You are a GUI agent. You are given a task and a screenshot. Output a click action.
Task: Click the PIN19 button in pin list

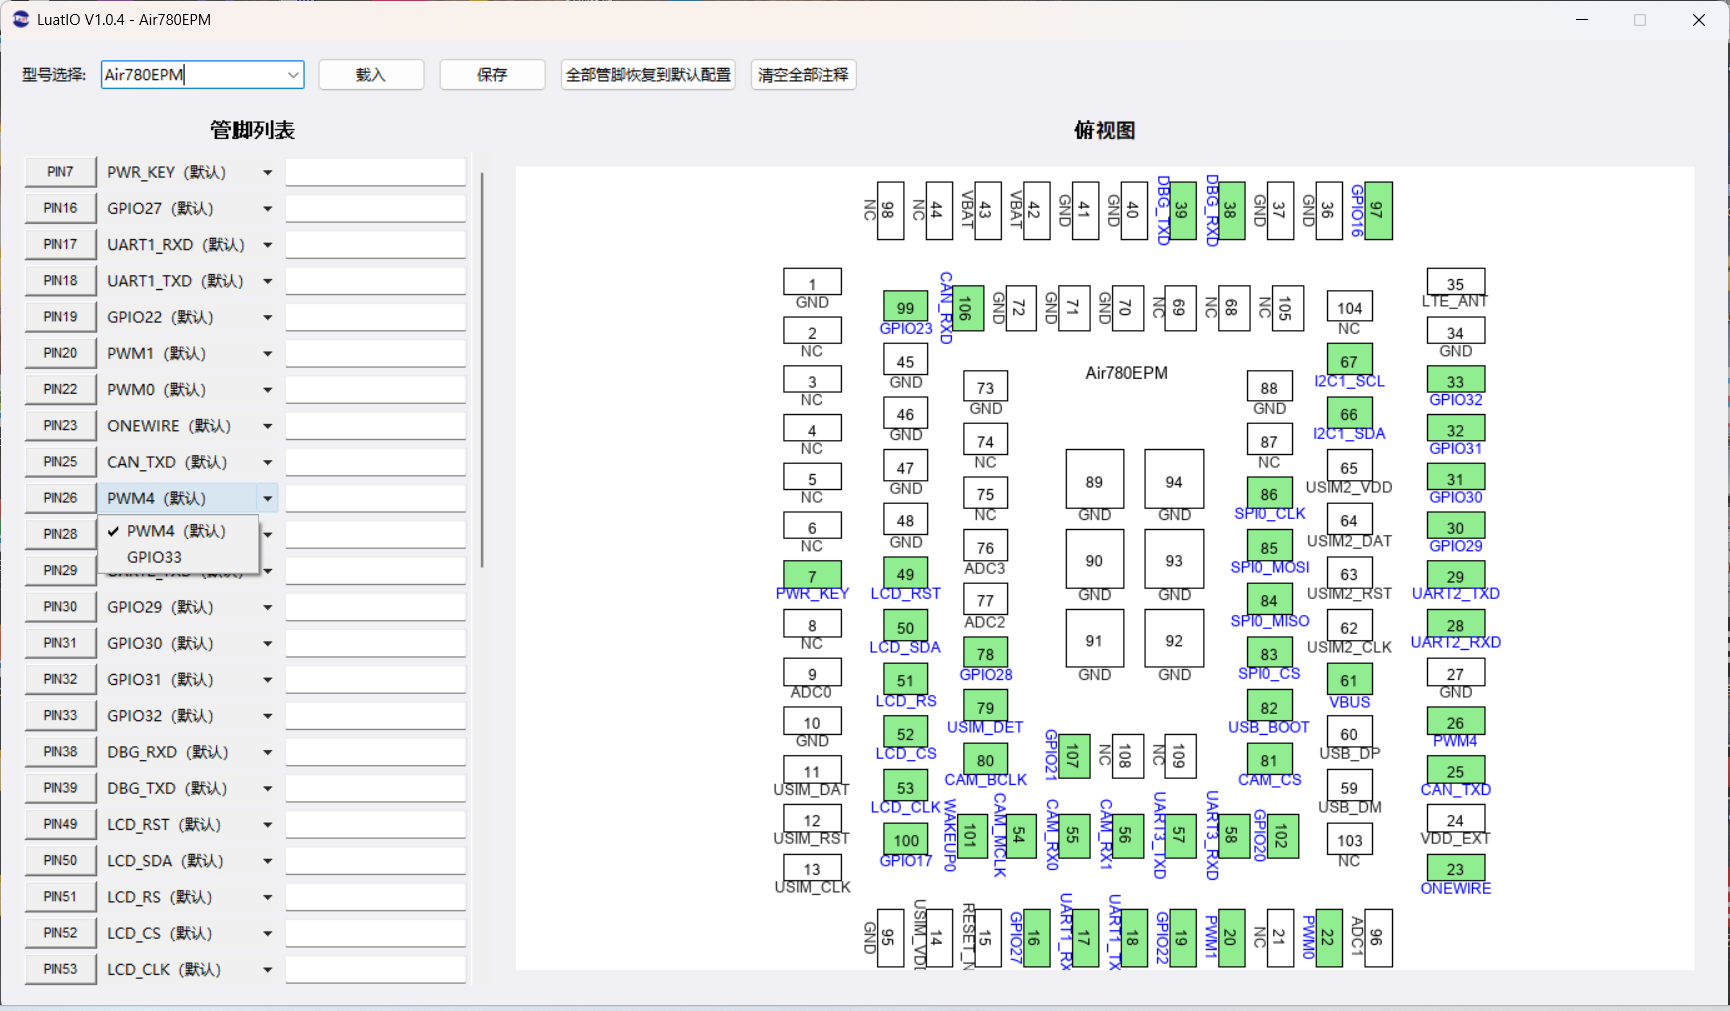pyautogui.click(x=60, y=317)
